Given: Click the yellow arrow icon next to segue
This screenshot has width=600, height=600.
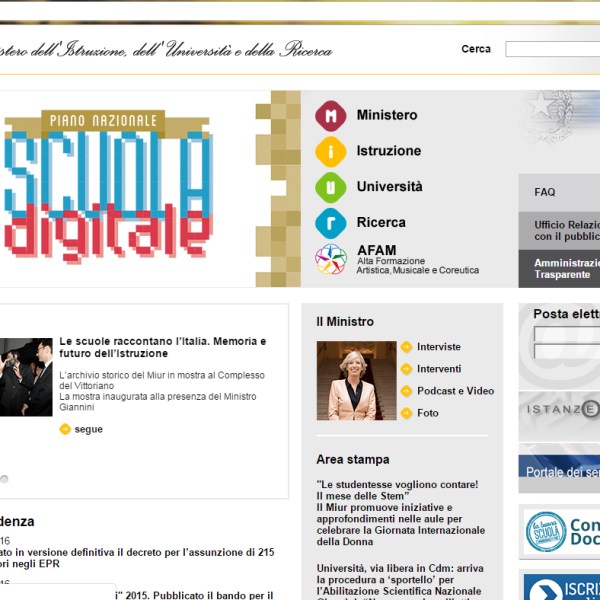Looking at the screenshot, I should [x=65, y=429].
